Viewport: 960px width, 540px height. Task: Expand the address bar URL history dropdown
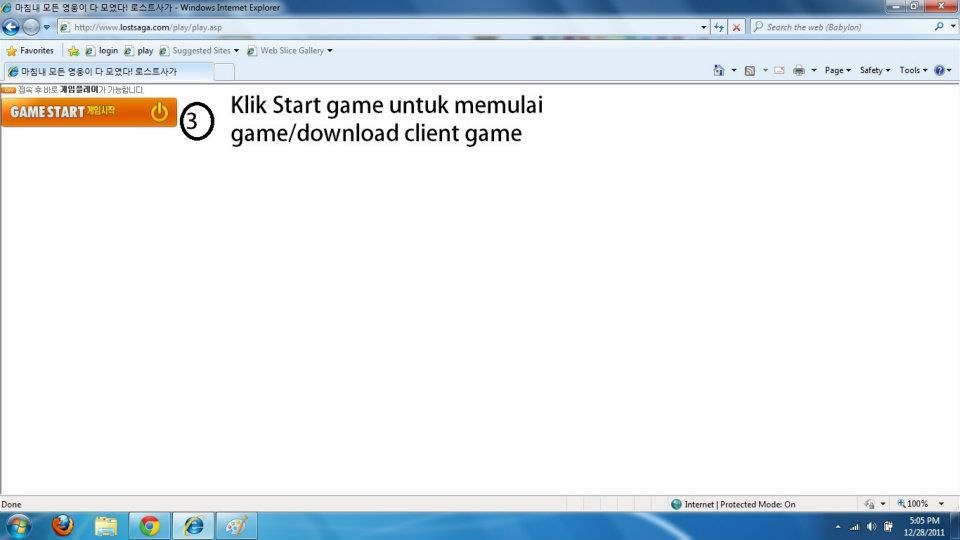703,27
